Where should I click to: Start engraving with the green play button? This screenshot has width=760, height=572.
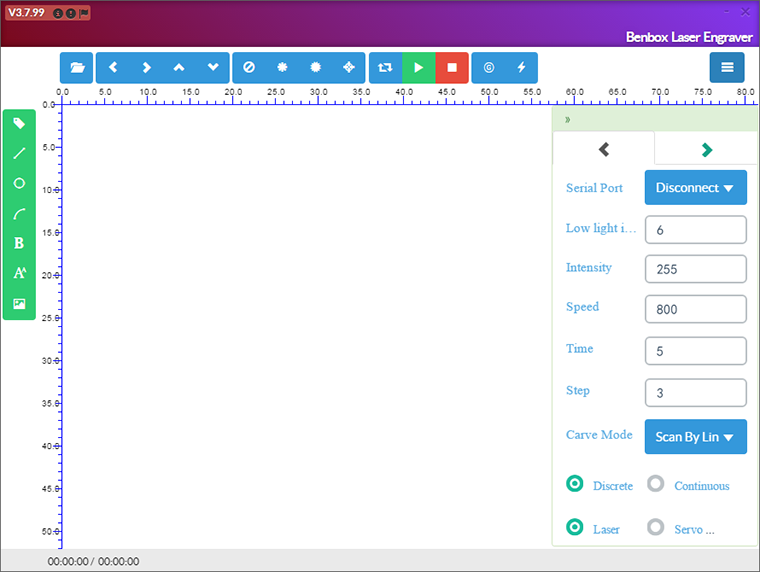click(x=419, y=67)
